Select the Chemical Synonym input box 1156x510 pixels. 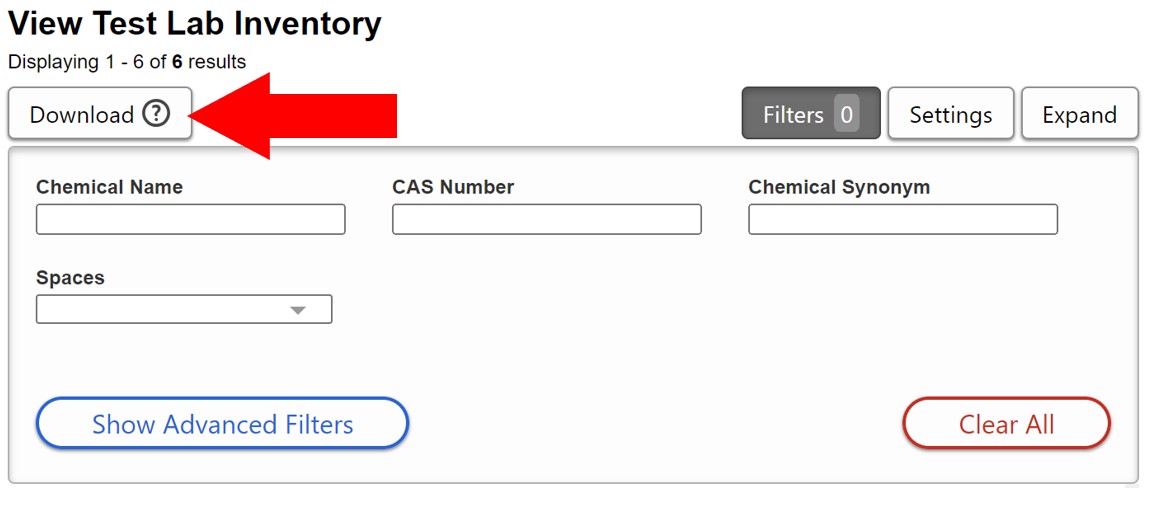(x=902, y=219)
